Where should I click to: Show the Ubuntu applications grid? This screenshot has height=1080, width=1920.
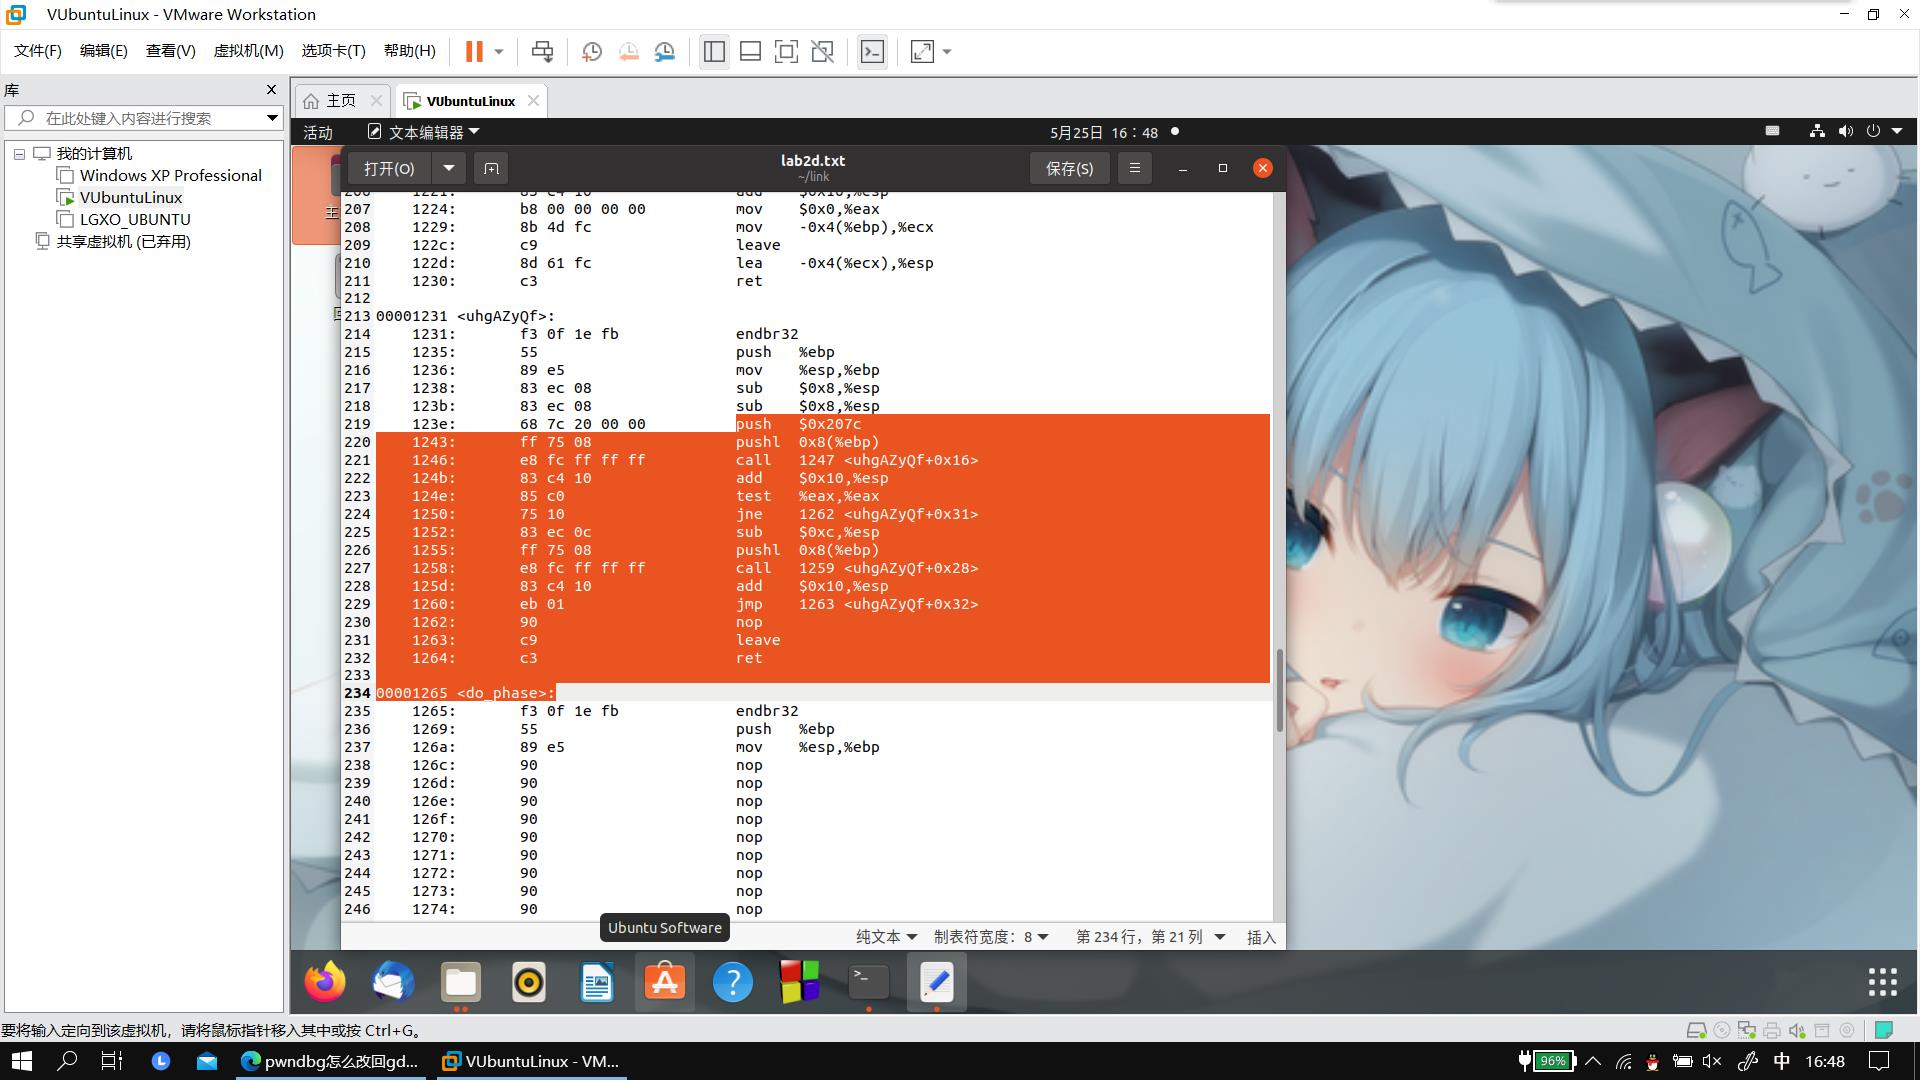coord(1882,982)
